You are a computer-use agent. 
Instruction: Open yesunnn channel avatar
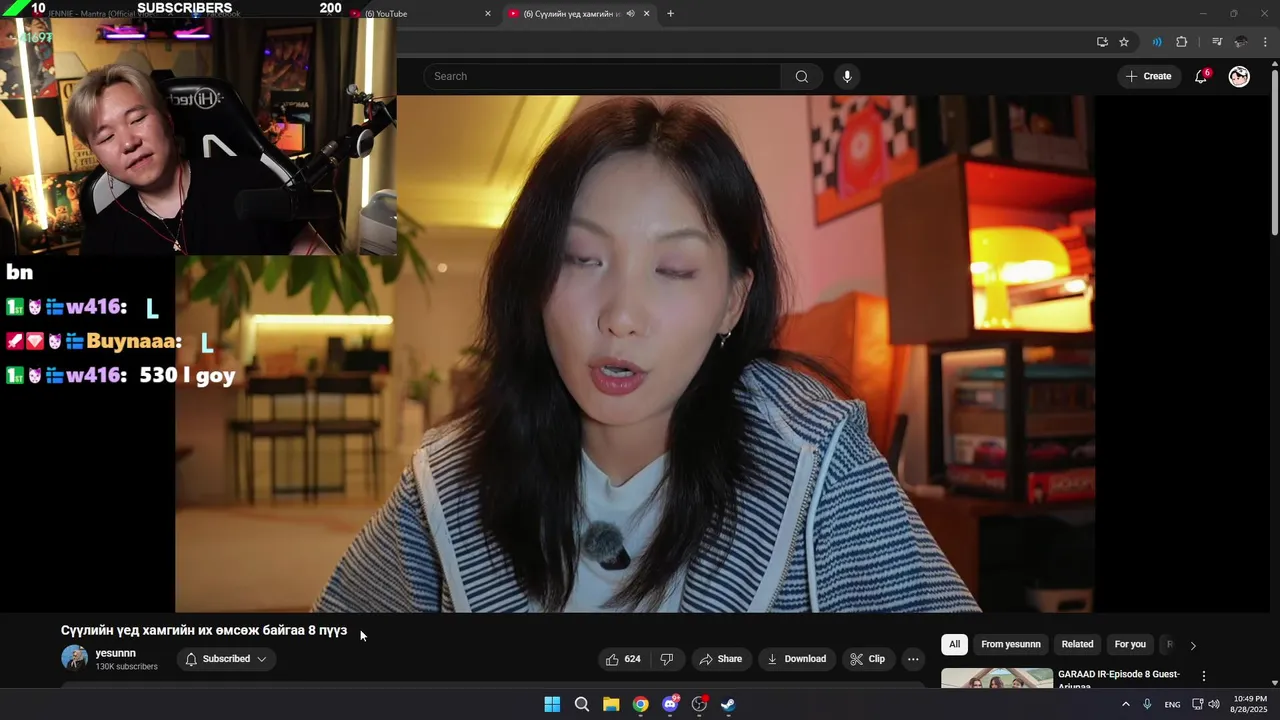click(x=75, y=658)
